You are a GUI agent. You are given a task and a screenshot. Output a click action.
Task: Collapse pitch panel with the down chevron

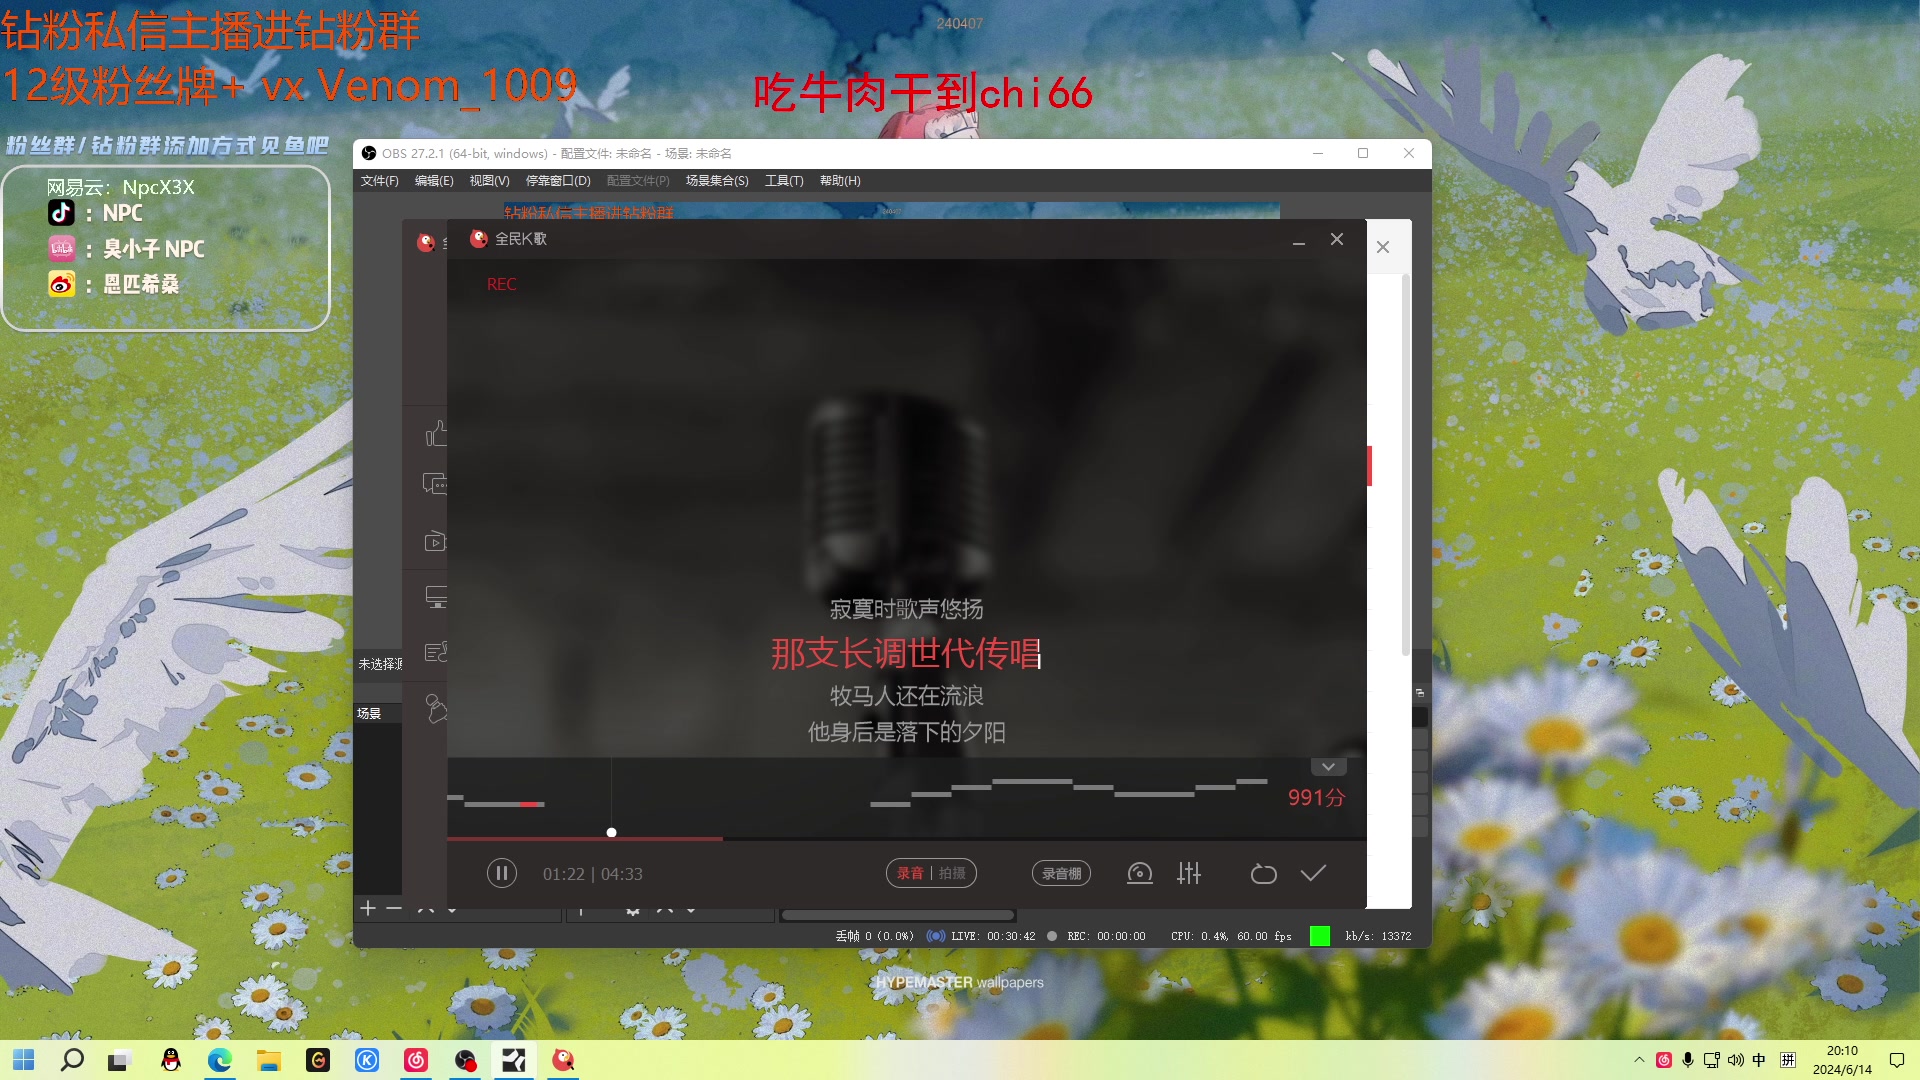pyautogui.click(x=1328, y=767)
